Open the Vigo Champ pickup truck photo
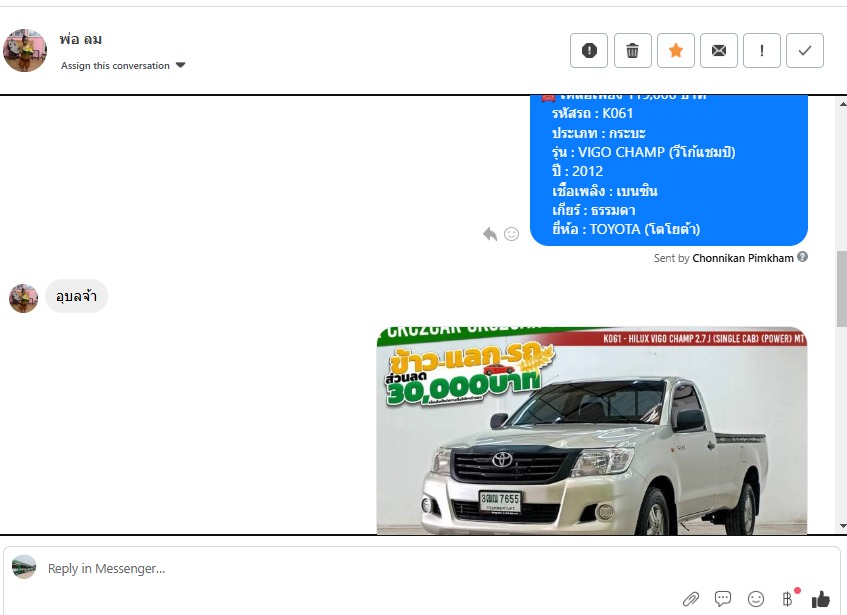Screen dimensions: 847x615 pyautogui.click(x=591, y=430)
